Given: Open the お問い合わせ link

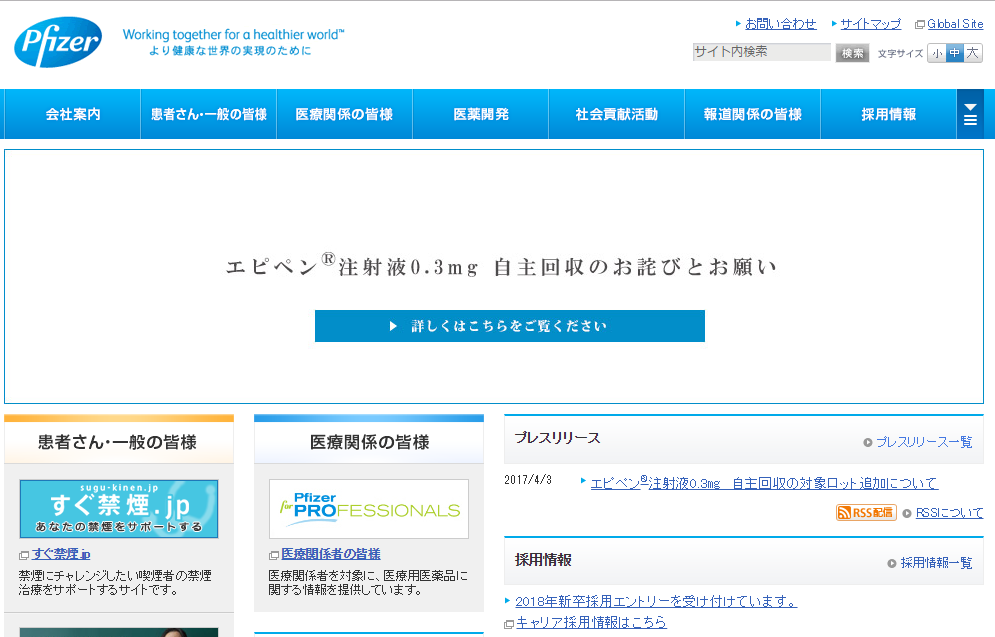Looking at the screenshot, I should [781, 24].
